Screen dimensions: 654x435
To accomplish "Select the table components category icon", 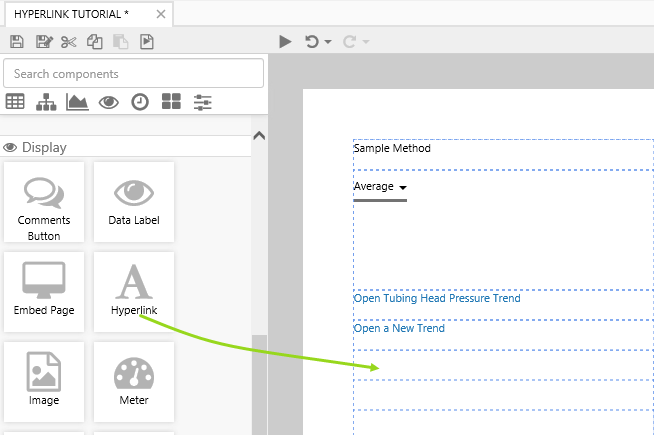I will tap(15, 101).
